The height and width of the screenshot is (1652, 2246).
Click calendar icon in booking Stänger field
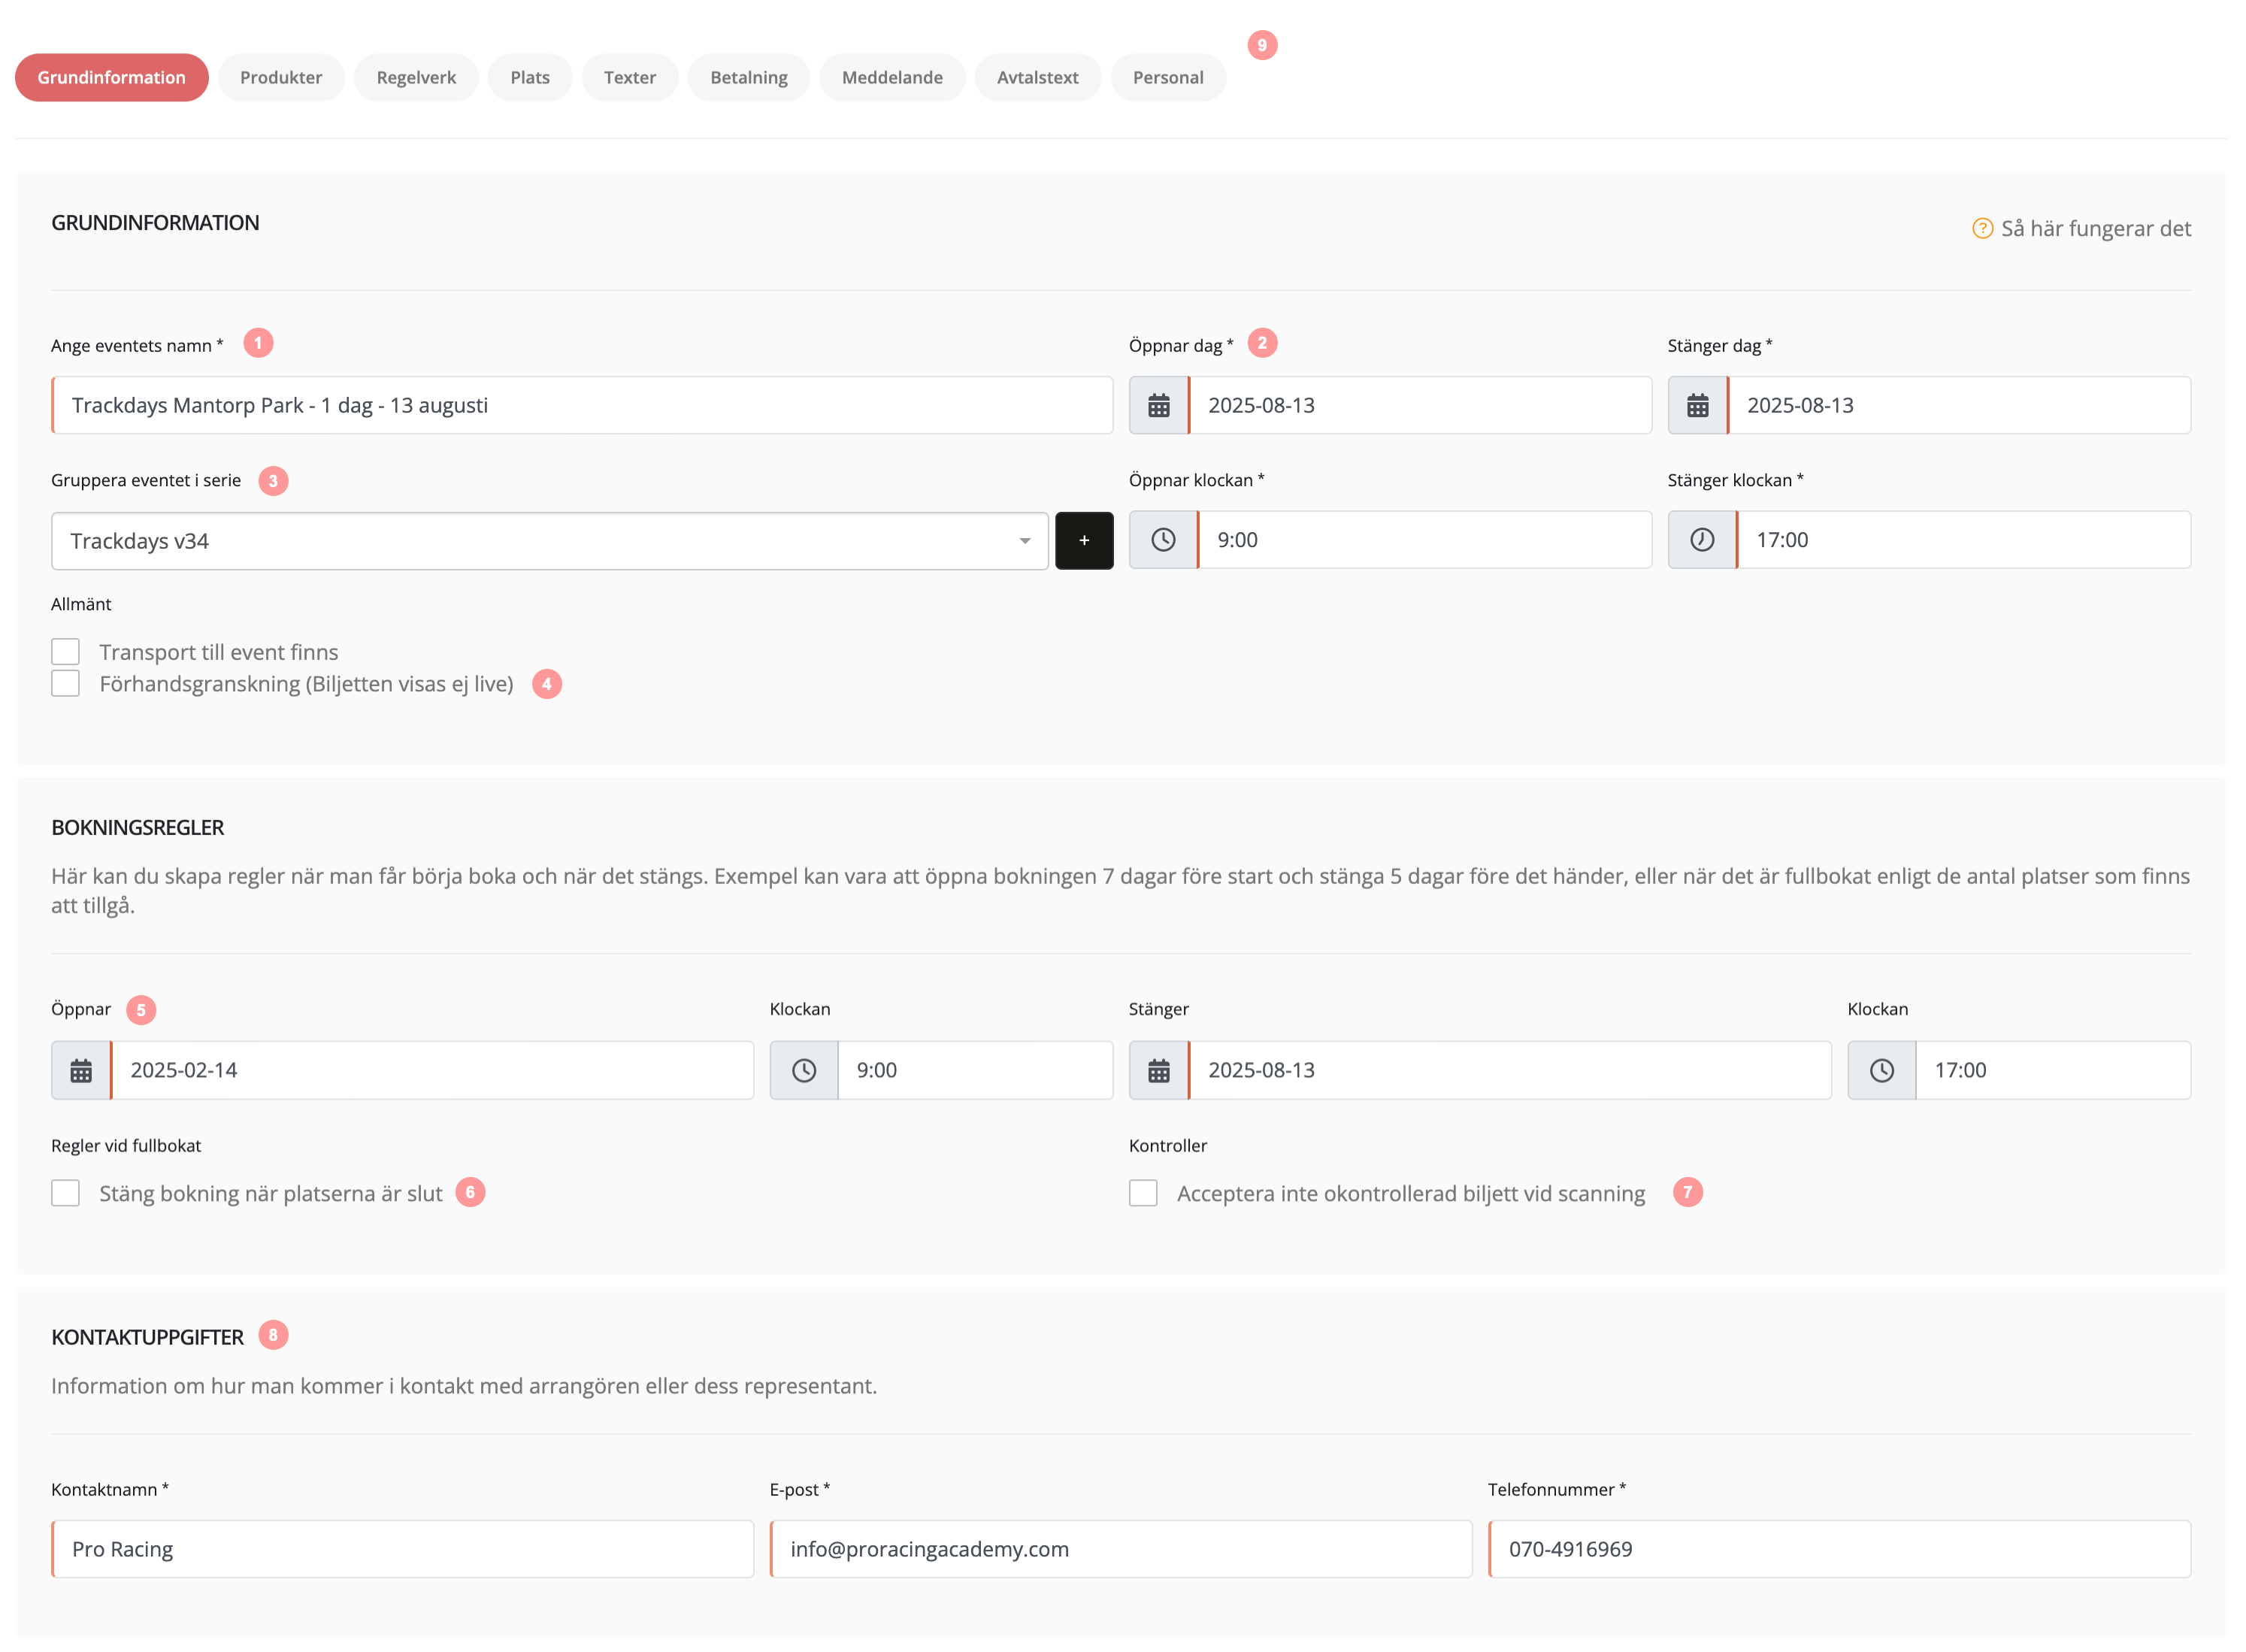pos(1158,1070)
